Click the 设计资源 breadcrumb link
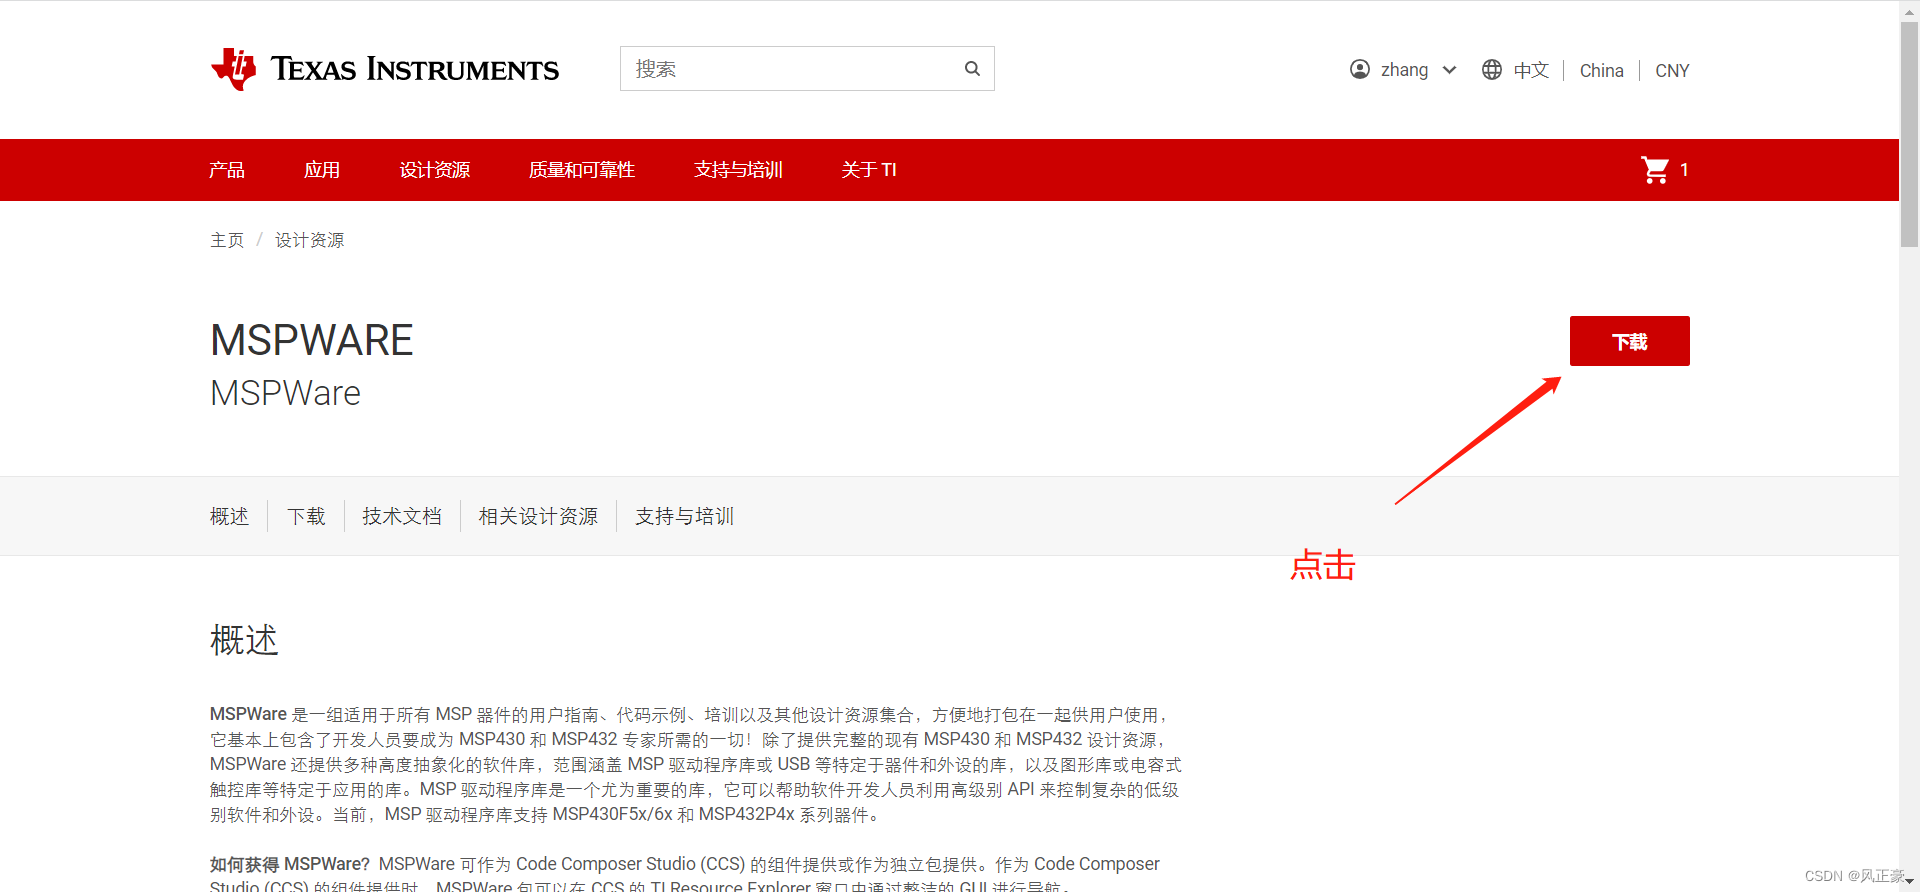1920x892 pixels. click(x=310, y=240)
